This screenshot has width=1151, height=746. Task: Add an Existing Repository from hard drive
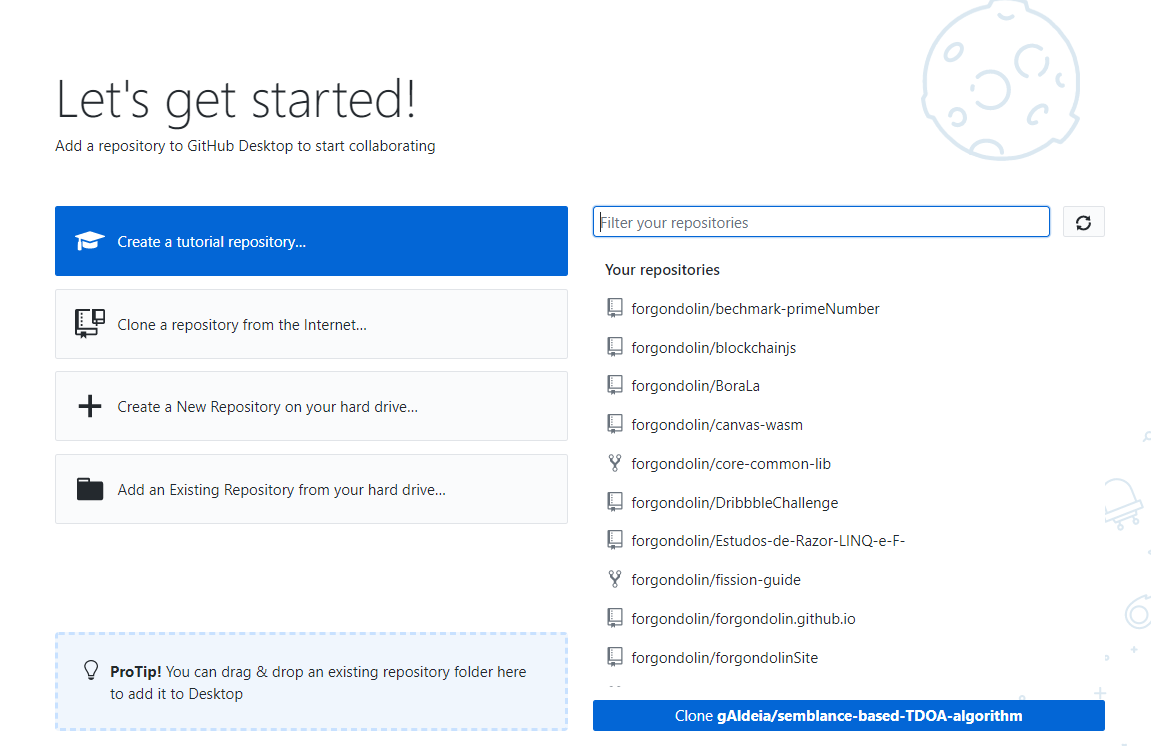(x=311, y=489)
